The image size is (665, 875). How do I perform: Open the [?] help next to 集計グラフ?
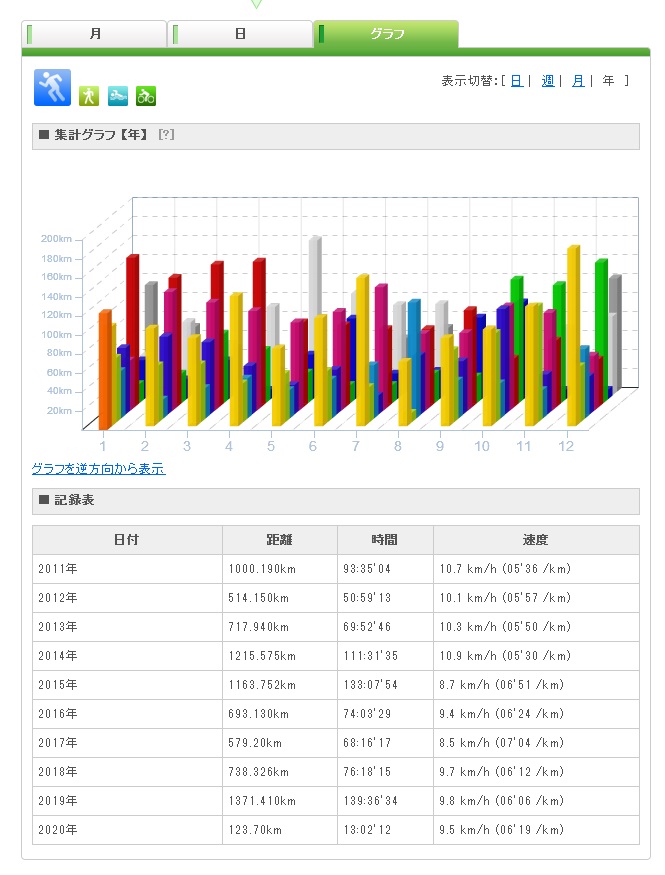tap(166, 134)
